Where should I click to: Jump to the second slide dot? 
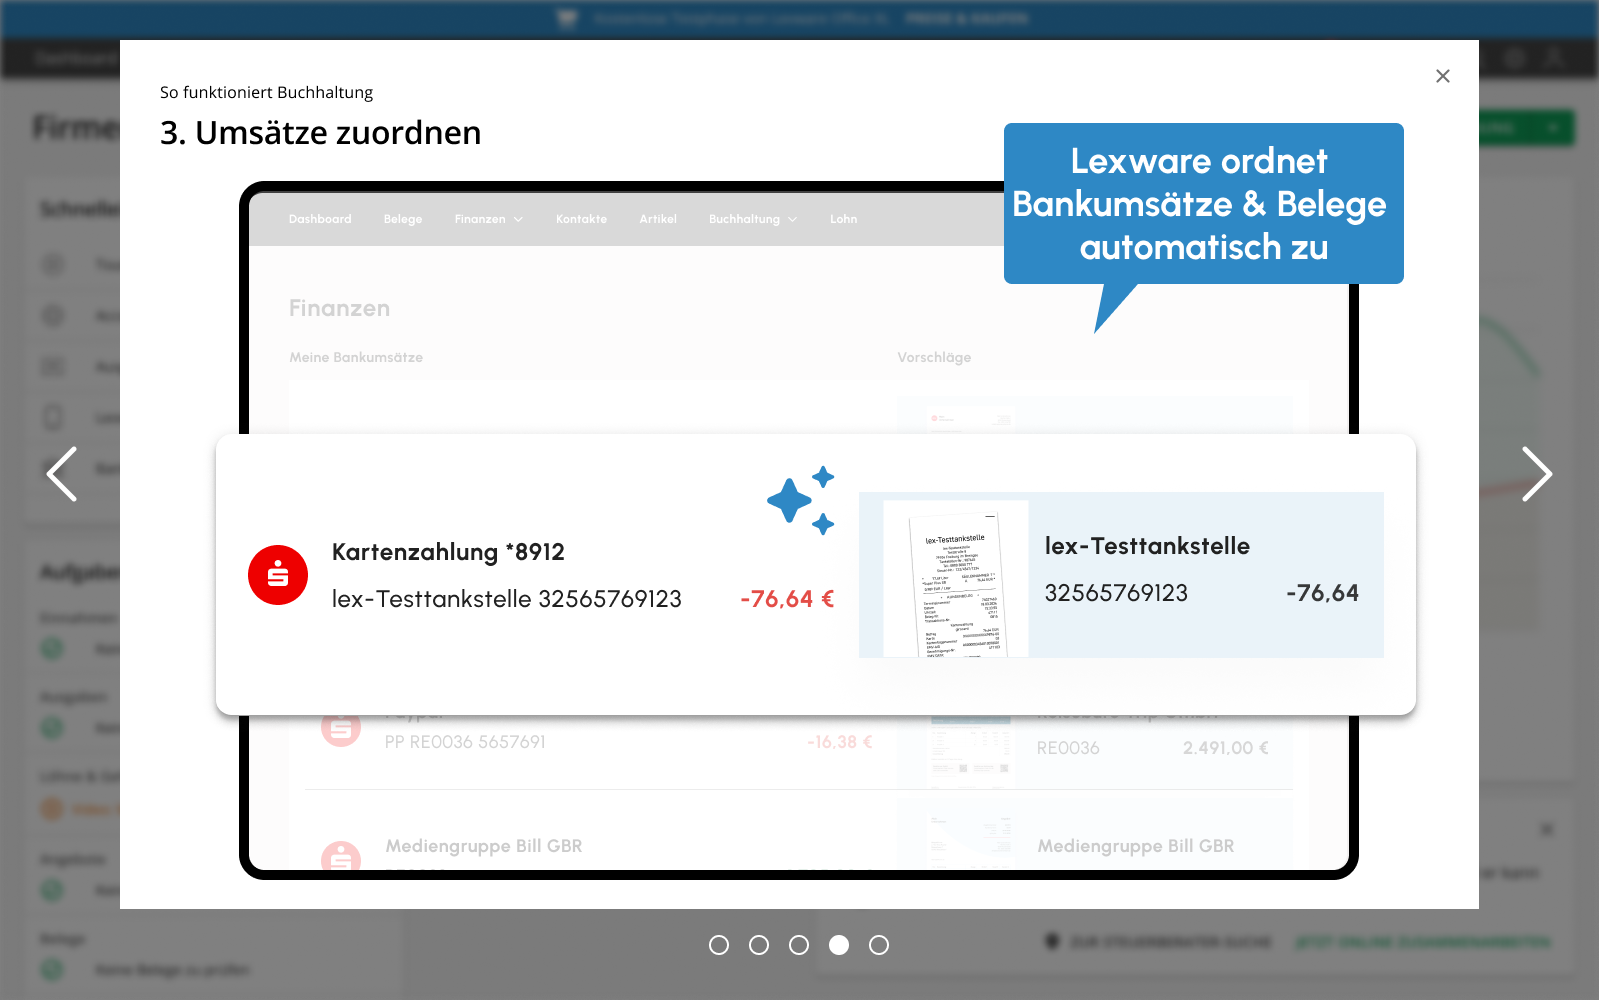coord(759,945)
